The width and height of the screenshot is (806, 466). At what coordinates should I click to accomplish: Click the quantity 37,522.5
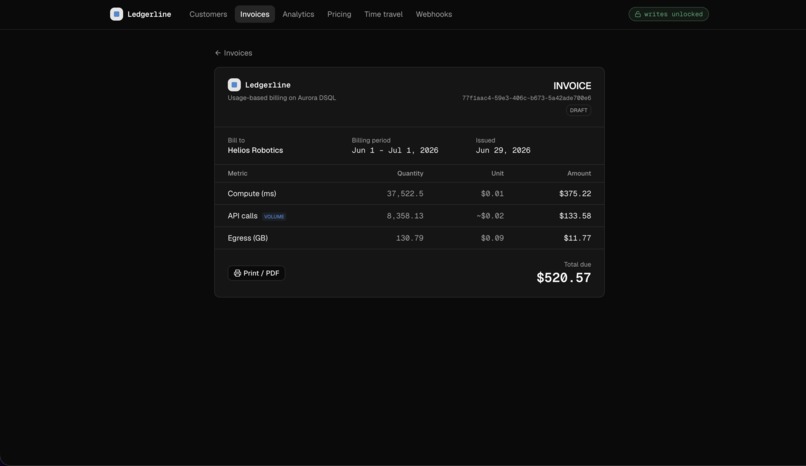click(405, 194)
